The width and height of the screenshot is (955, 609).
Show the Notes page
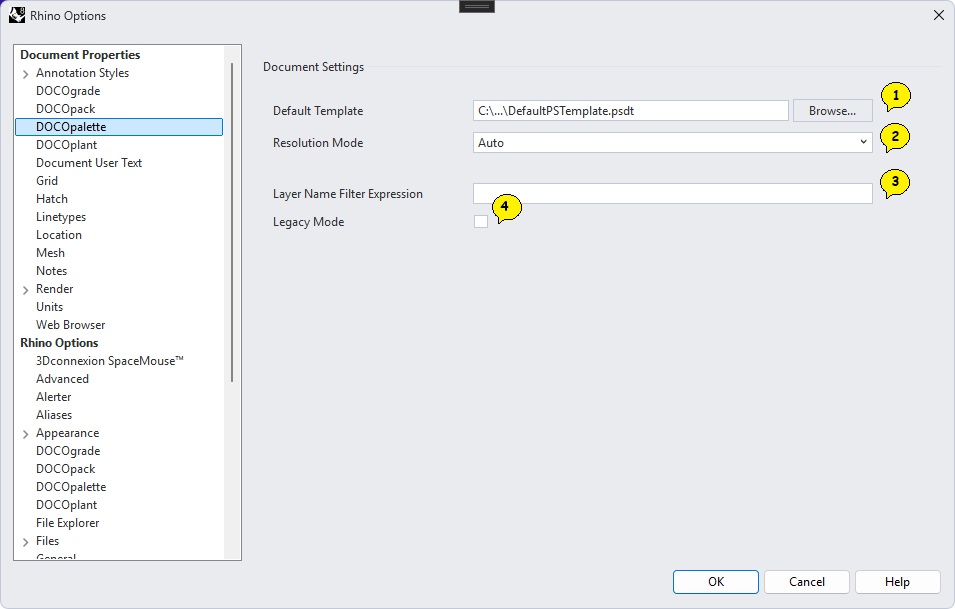point(51,270)
